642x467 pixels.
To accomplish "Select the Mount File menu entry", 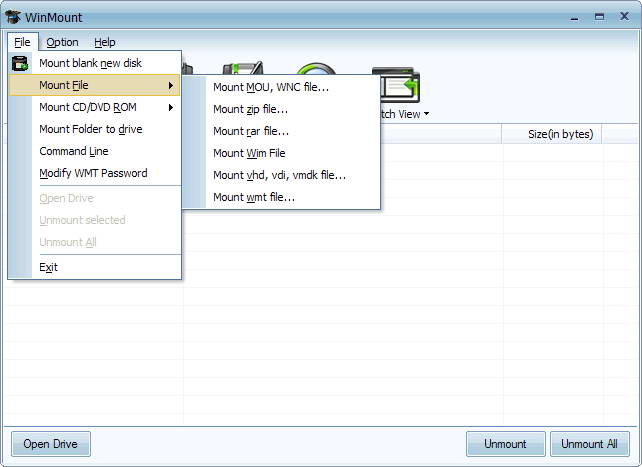I will click(94, 85).
